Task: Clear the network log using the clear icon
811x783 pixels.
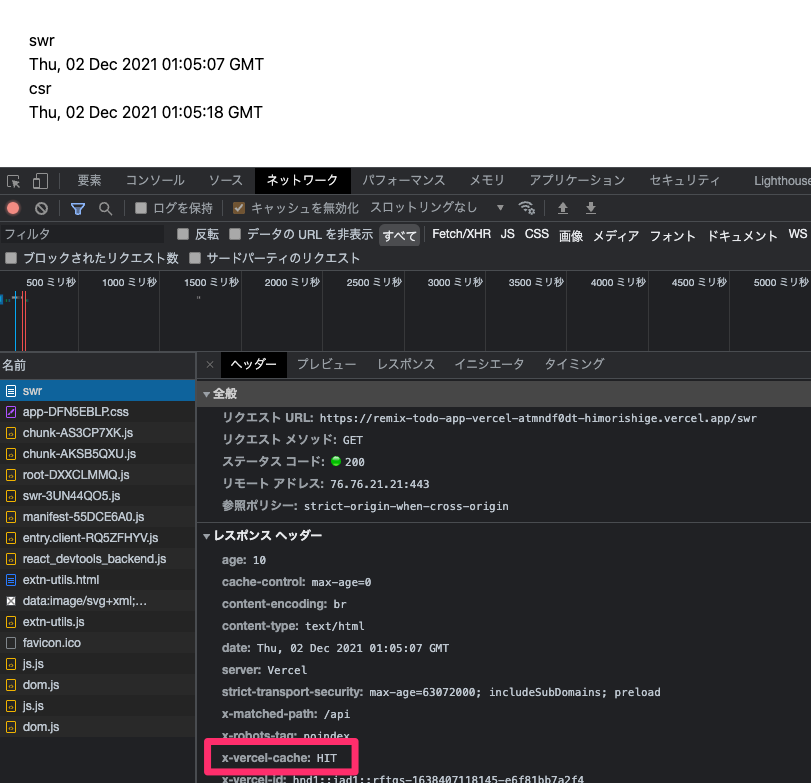Action: 39,208
